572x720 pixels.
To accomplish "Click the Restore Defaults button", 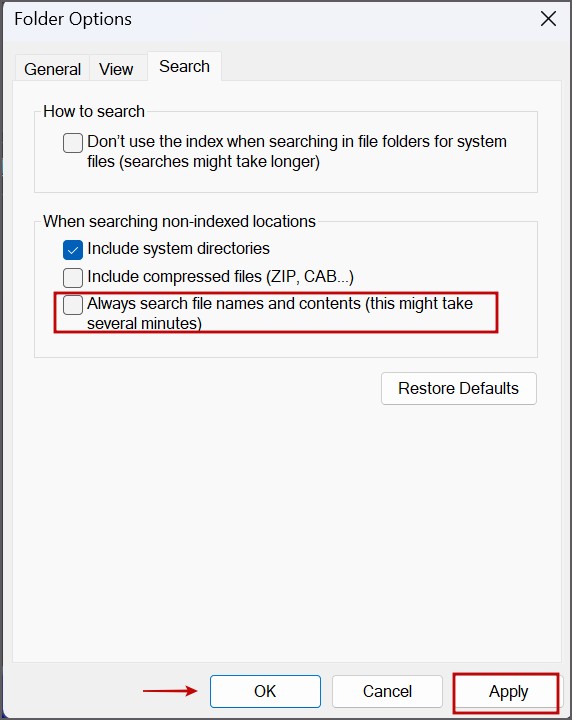I will tap(459, 388).
